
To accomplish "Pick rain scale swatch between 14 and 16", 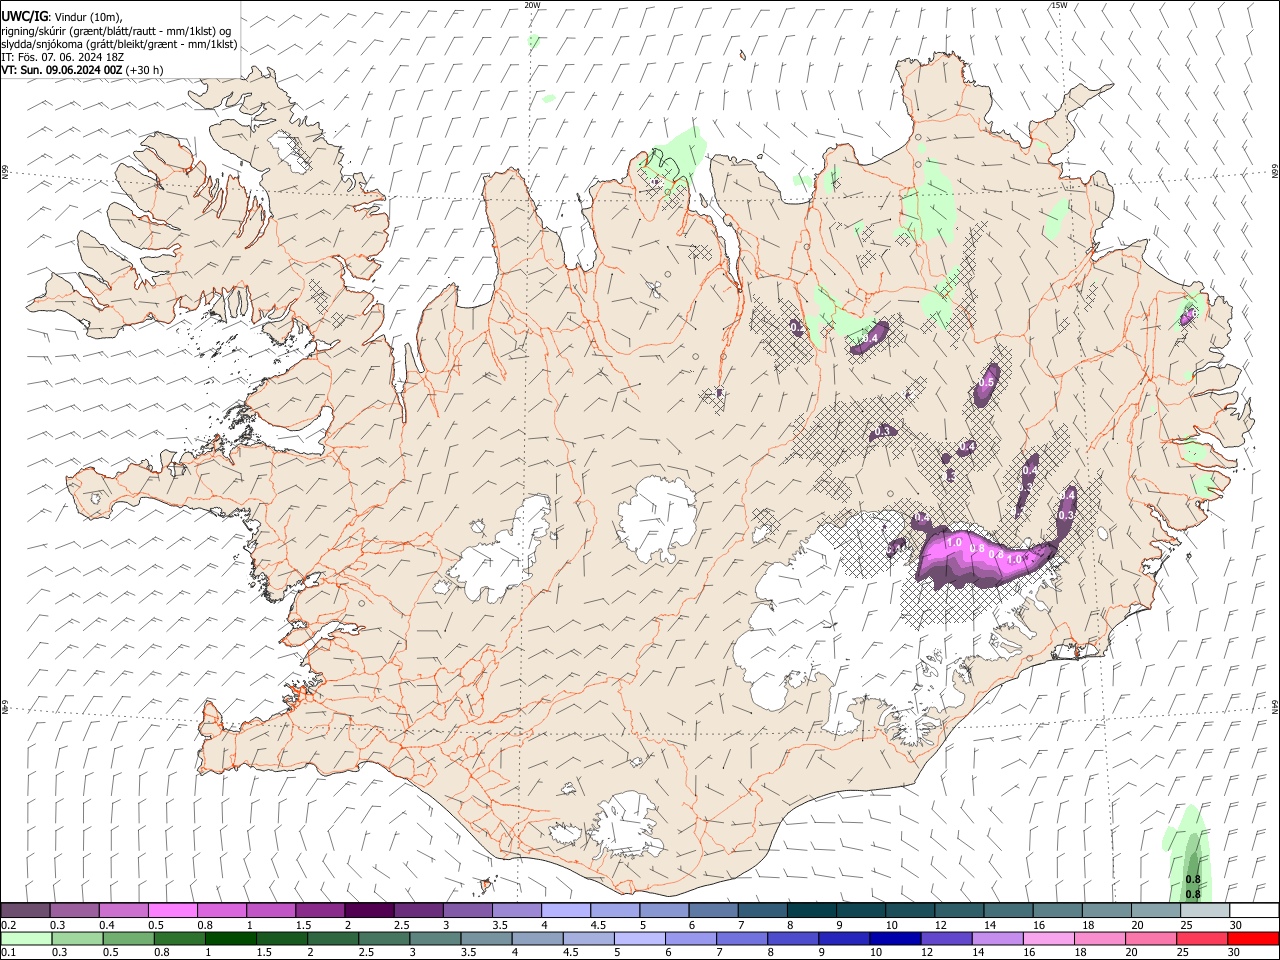I will pos(998,939).
